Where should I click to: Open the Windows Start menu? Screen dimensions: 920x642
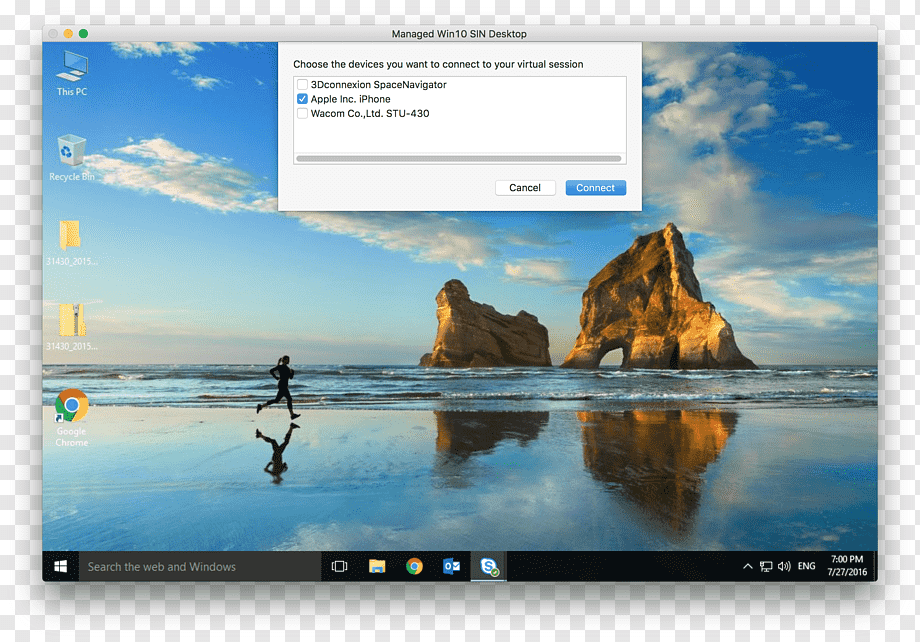coord(60,566)
